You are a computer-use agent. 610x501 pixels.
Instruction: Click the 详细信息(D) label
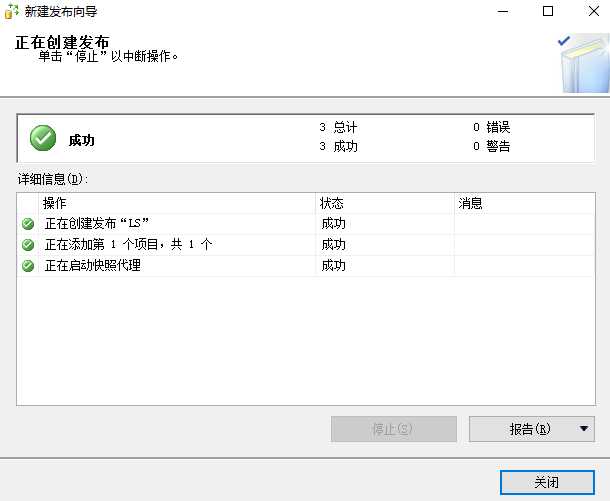pos(53,179)
